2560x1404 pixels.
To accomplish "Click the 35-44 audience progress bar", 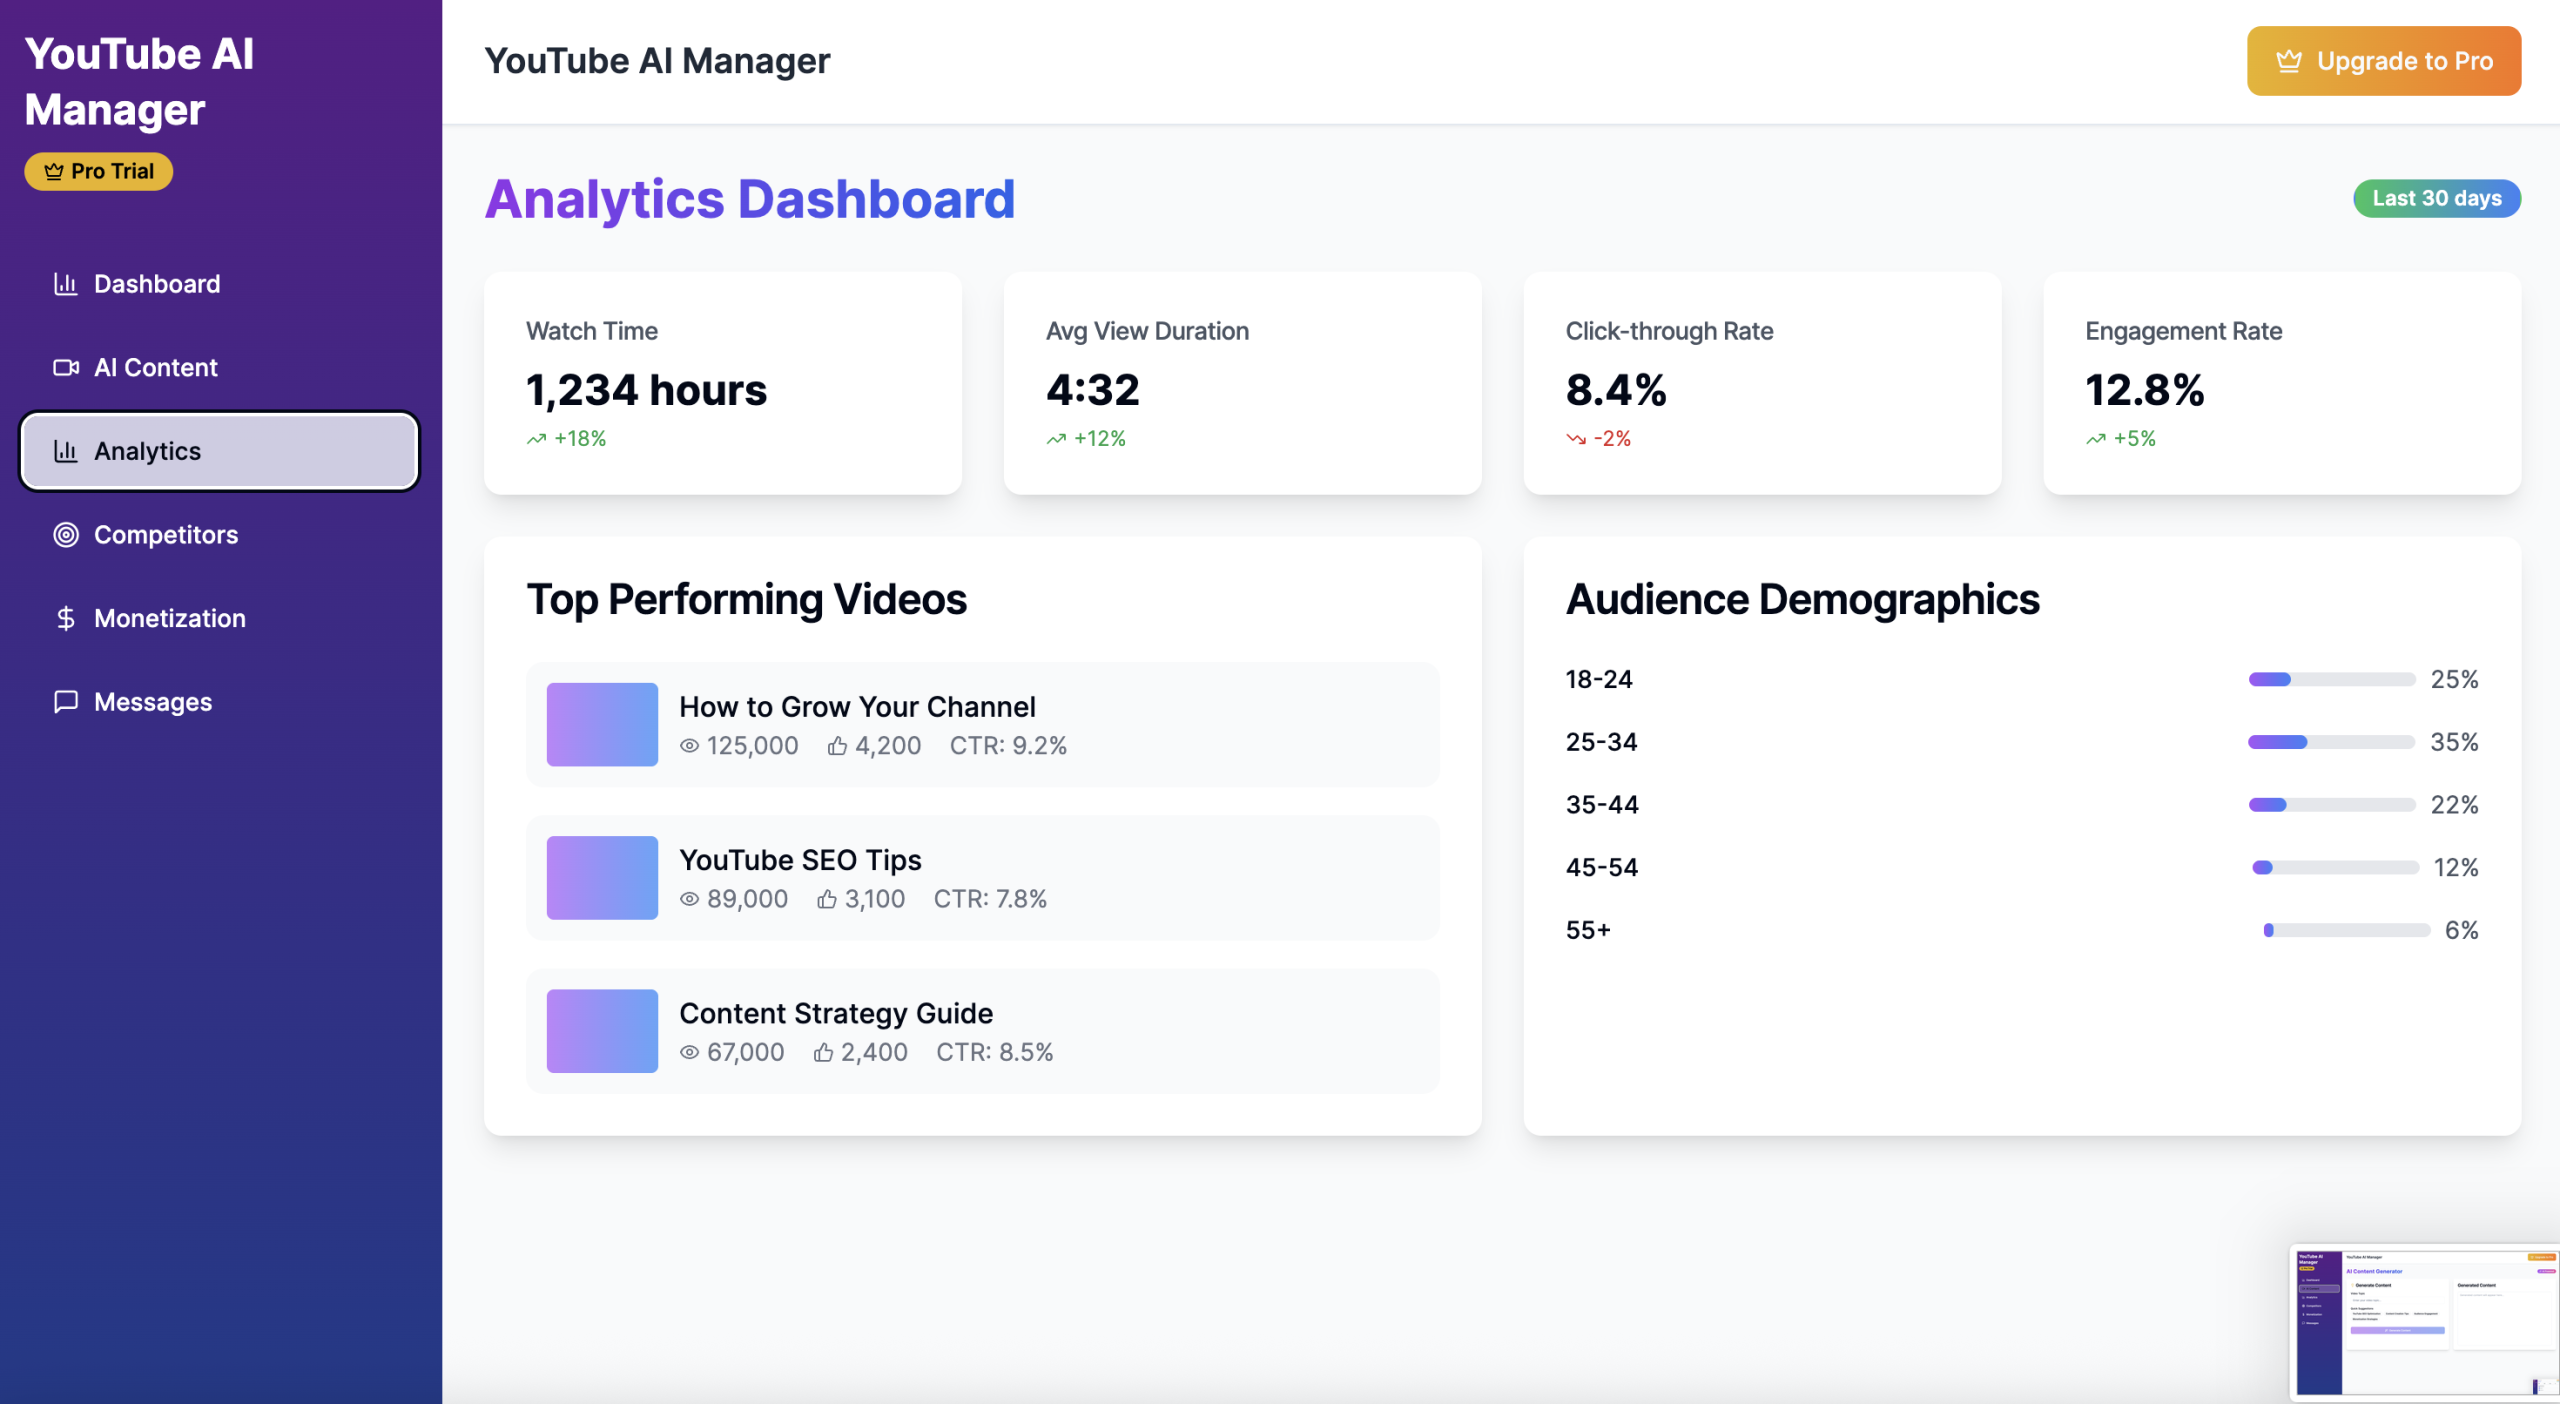I will [2331, 805].
